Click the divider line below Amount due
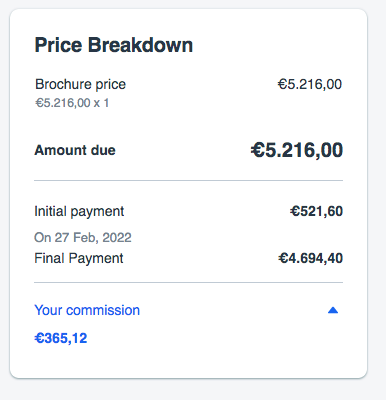This screenshot has width=386, height=400. (x=188, y=181)
